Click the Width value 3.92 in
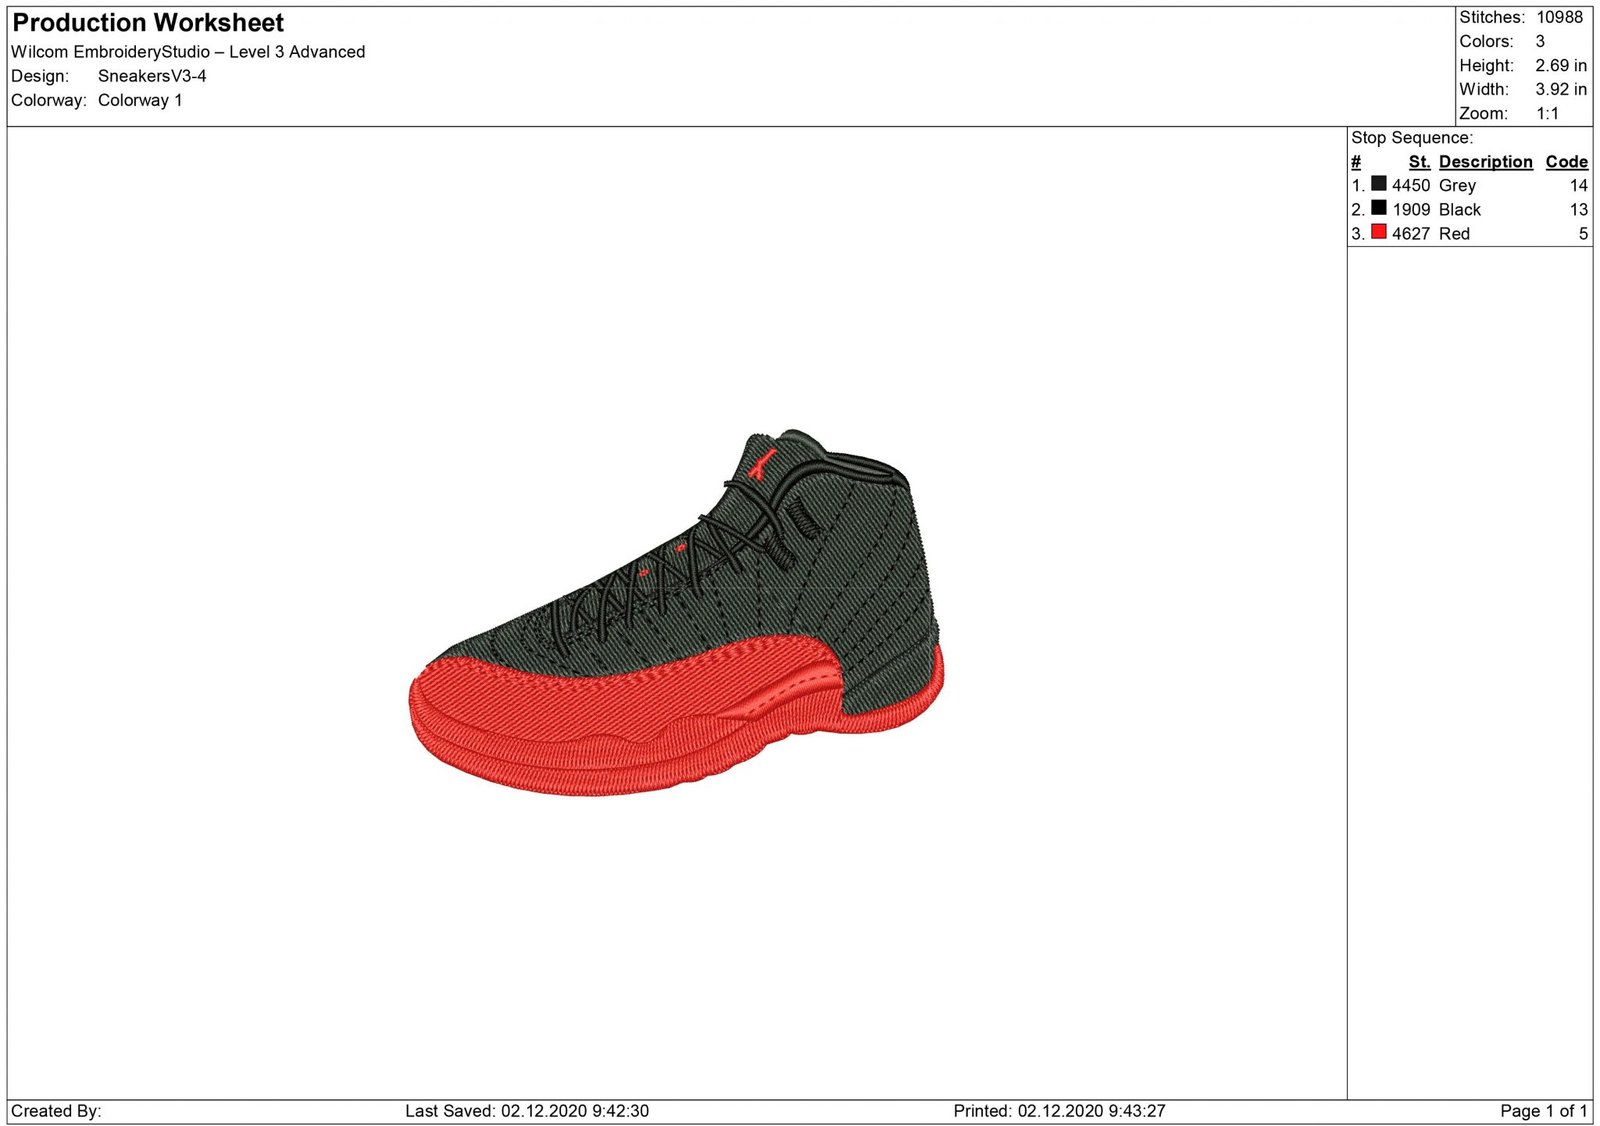Screen dimensions: 1600x1126 click(1560, 89)
